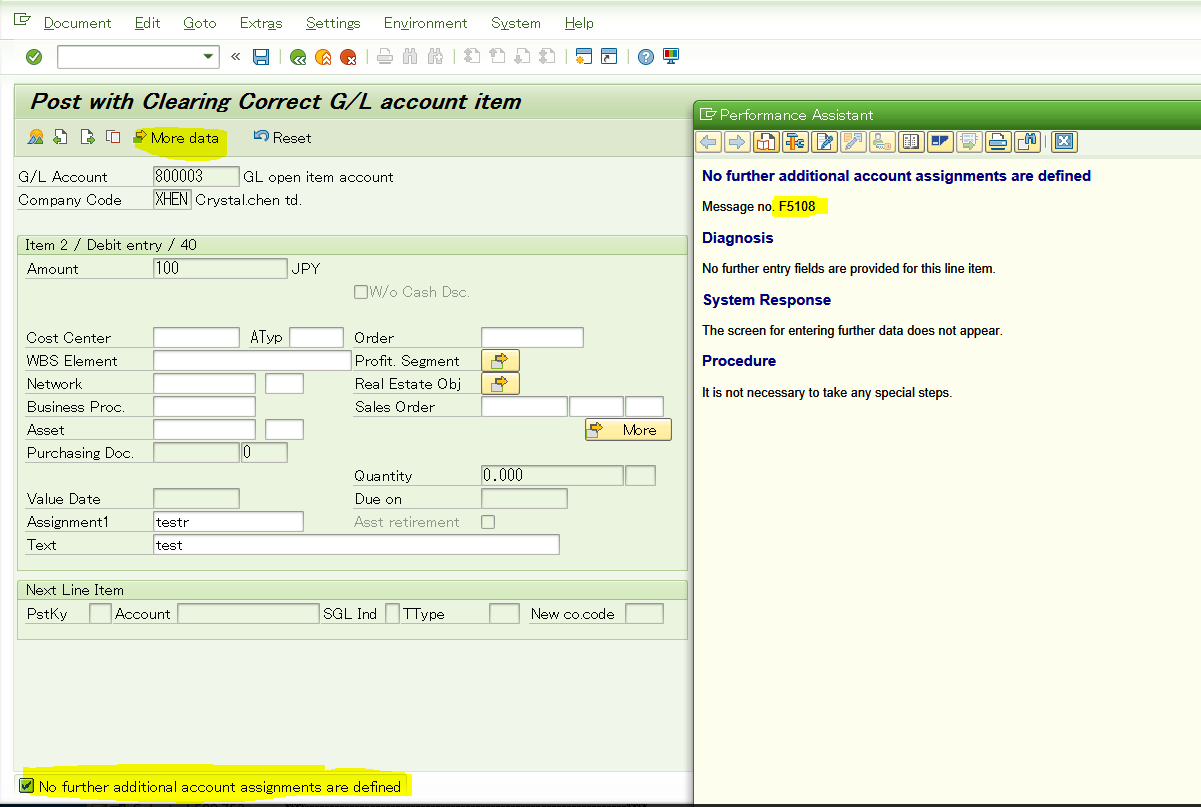Open the Document menu
Viewport: 1201px width, 807px height.
[78, 23]
